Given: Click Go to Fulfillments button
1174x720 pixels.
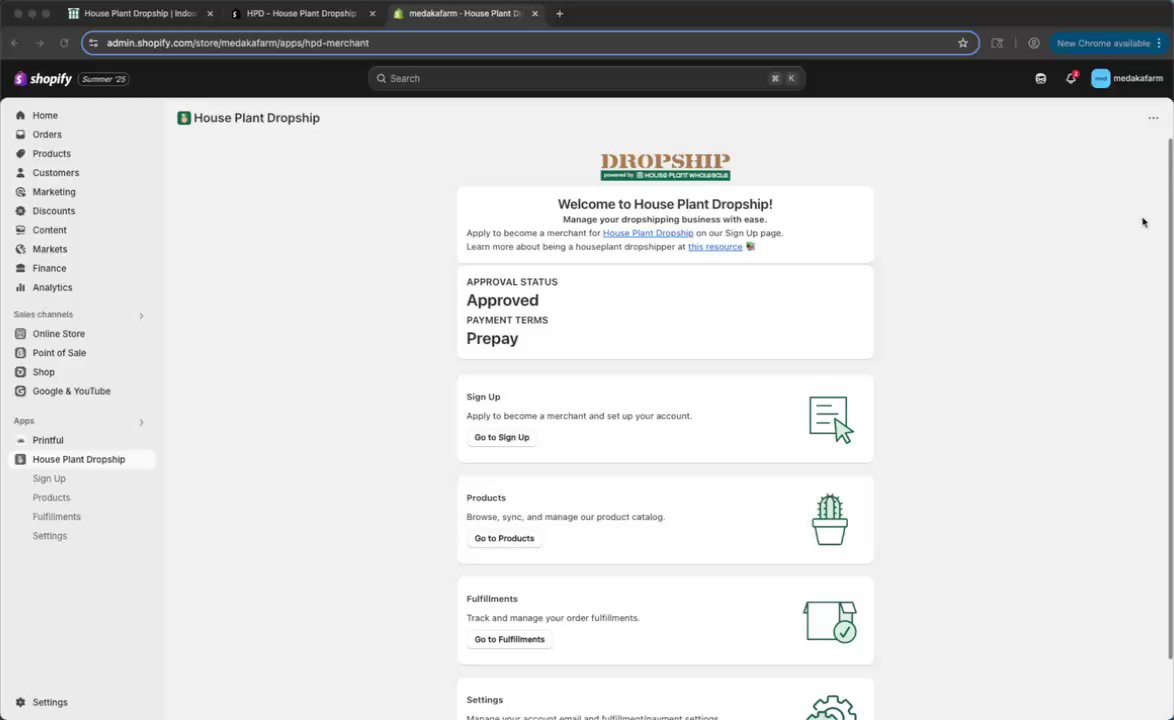Looking at the screenshot, I should pyautogui.click(x=509, y=639).
